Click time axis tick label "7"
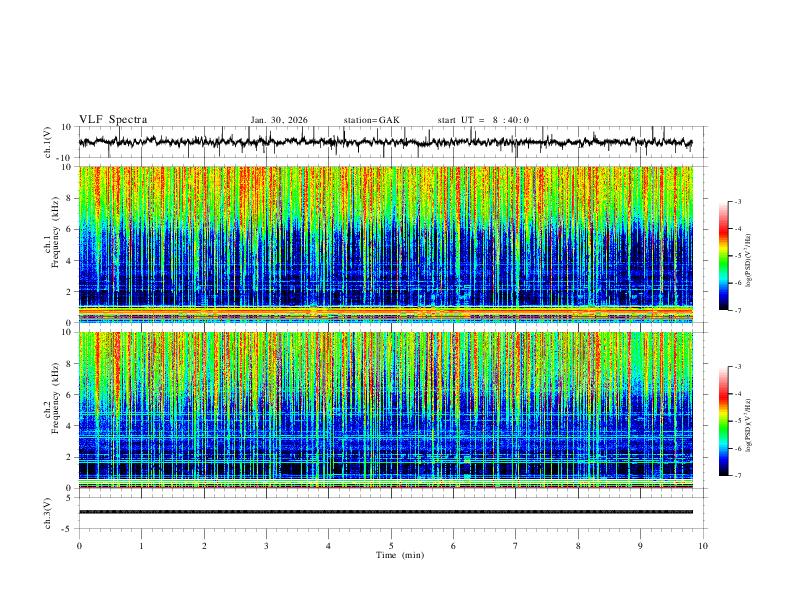 516,546
